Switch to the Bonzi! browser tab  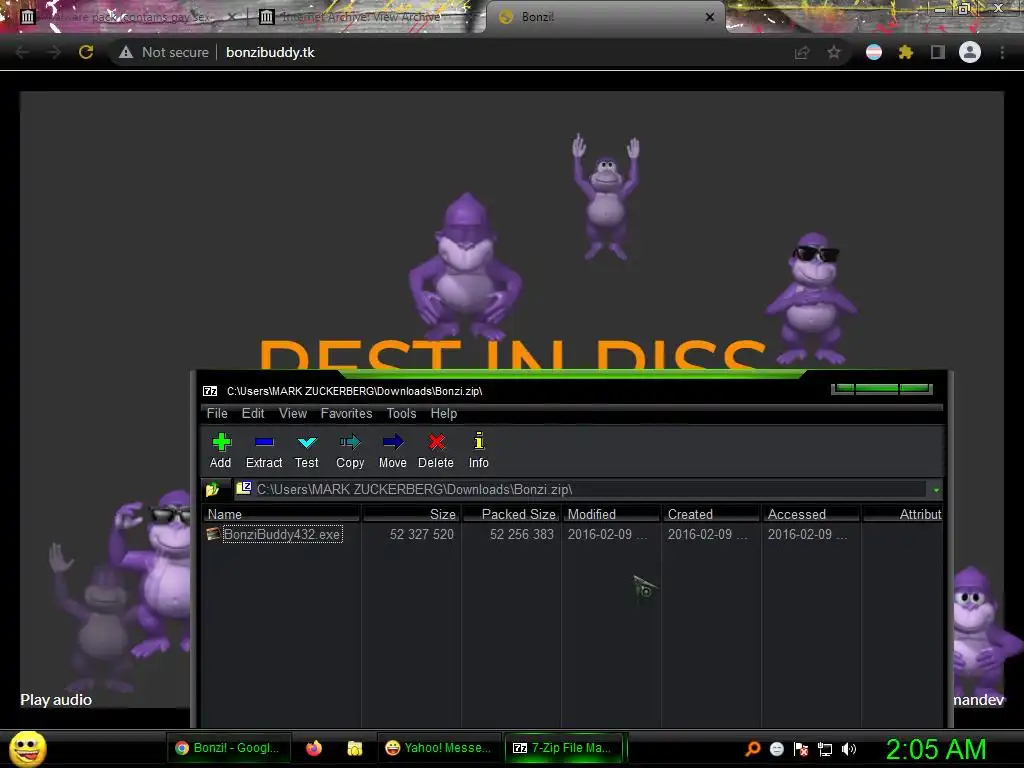[604, 17]
